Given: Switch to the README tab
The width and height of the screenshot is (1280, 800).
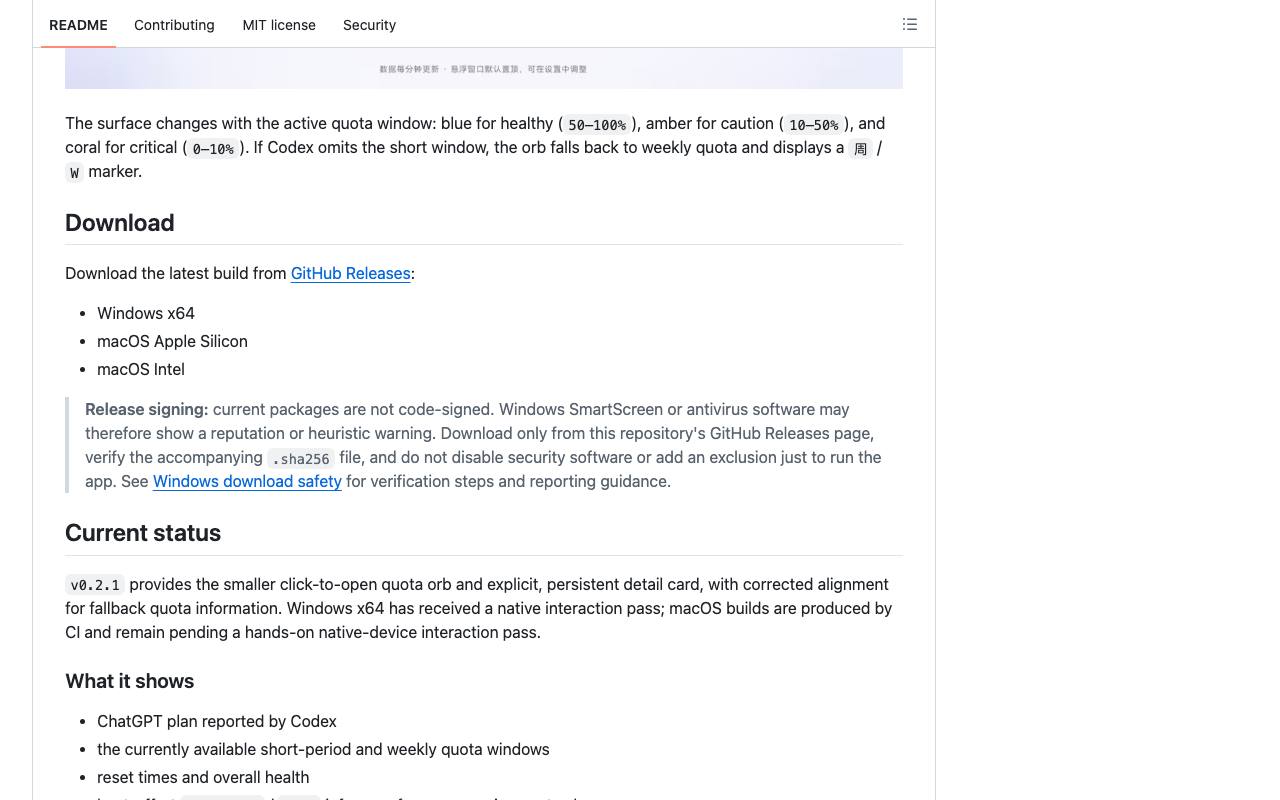Looking at the screenshot, I should (x=78, y=25).
